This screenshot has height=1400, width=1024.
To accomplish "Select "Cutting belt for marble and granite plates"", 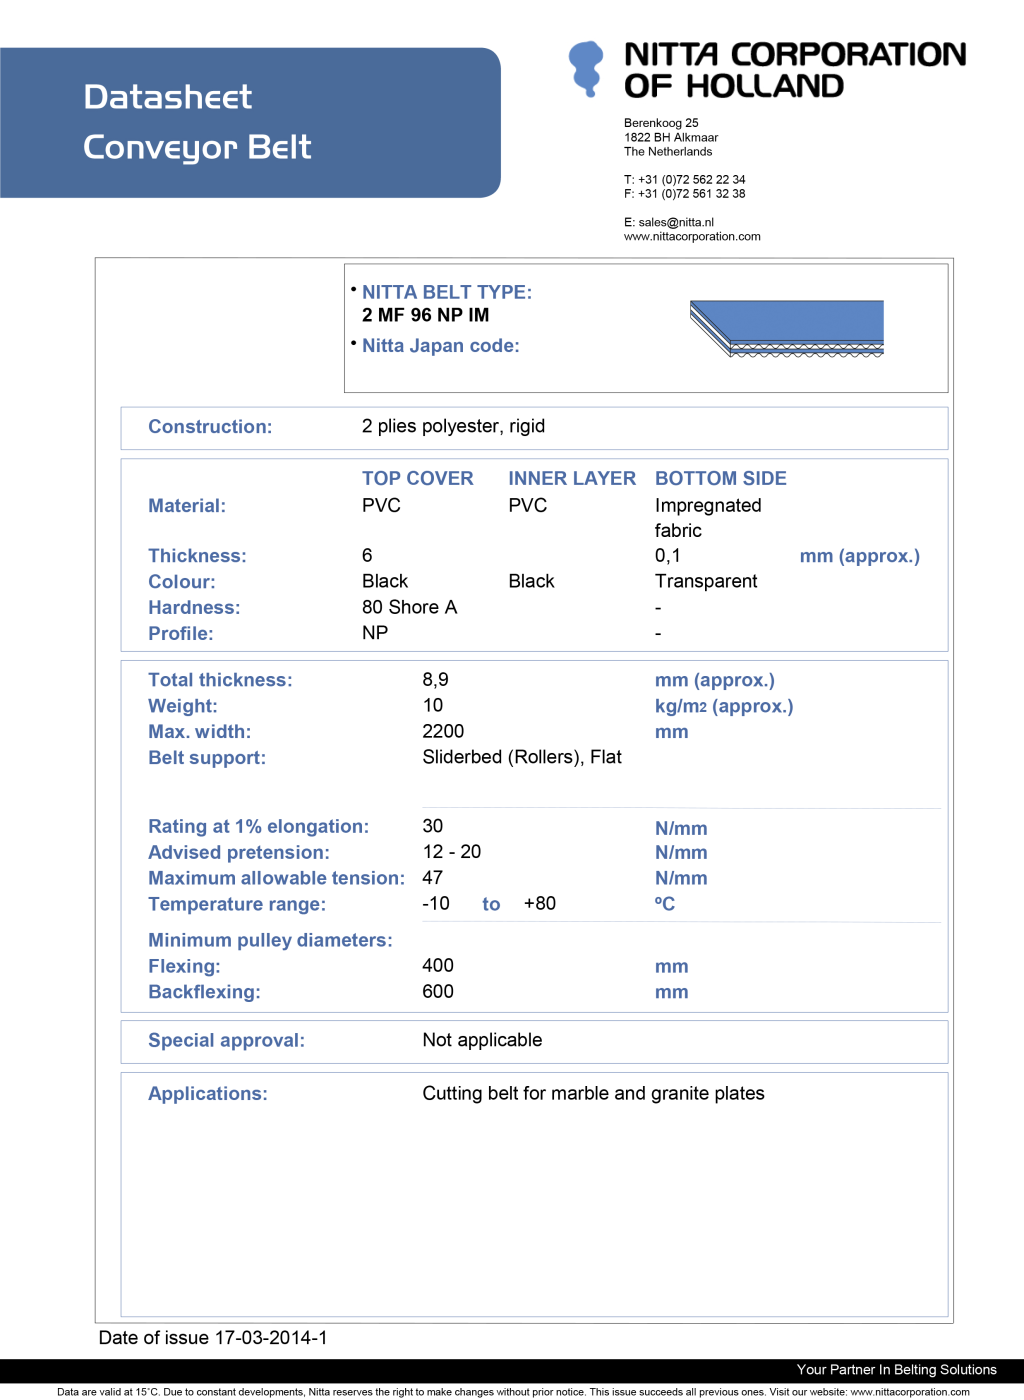I will click(593, 1094).
